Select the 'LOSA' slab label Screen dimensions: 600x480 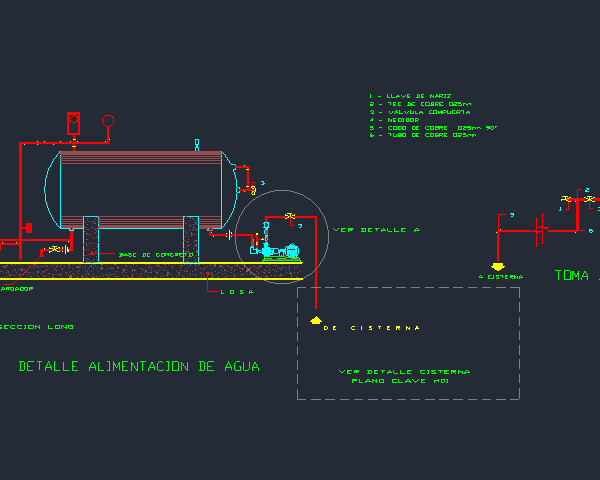click(x=237, y=292)
